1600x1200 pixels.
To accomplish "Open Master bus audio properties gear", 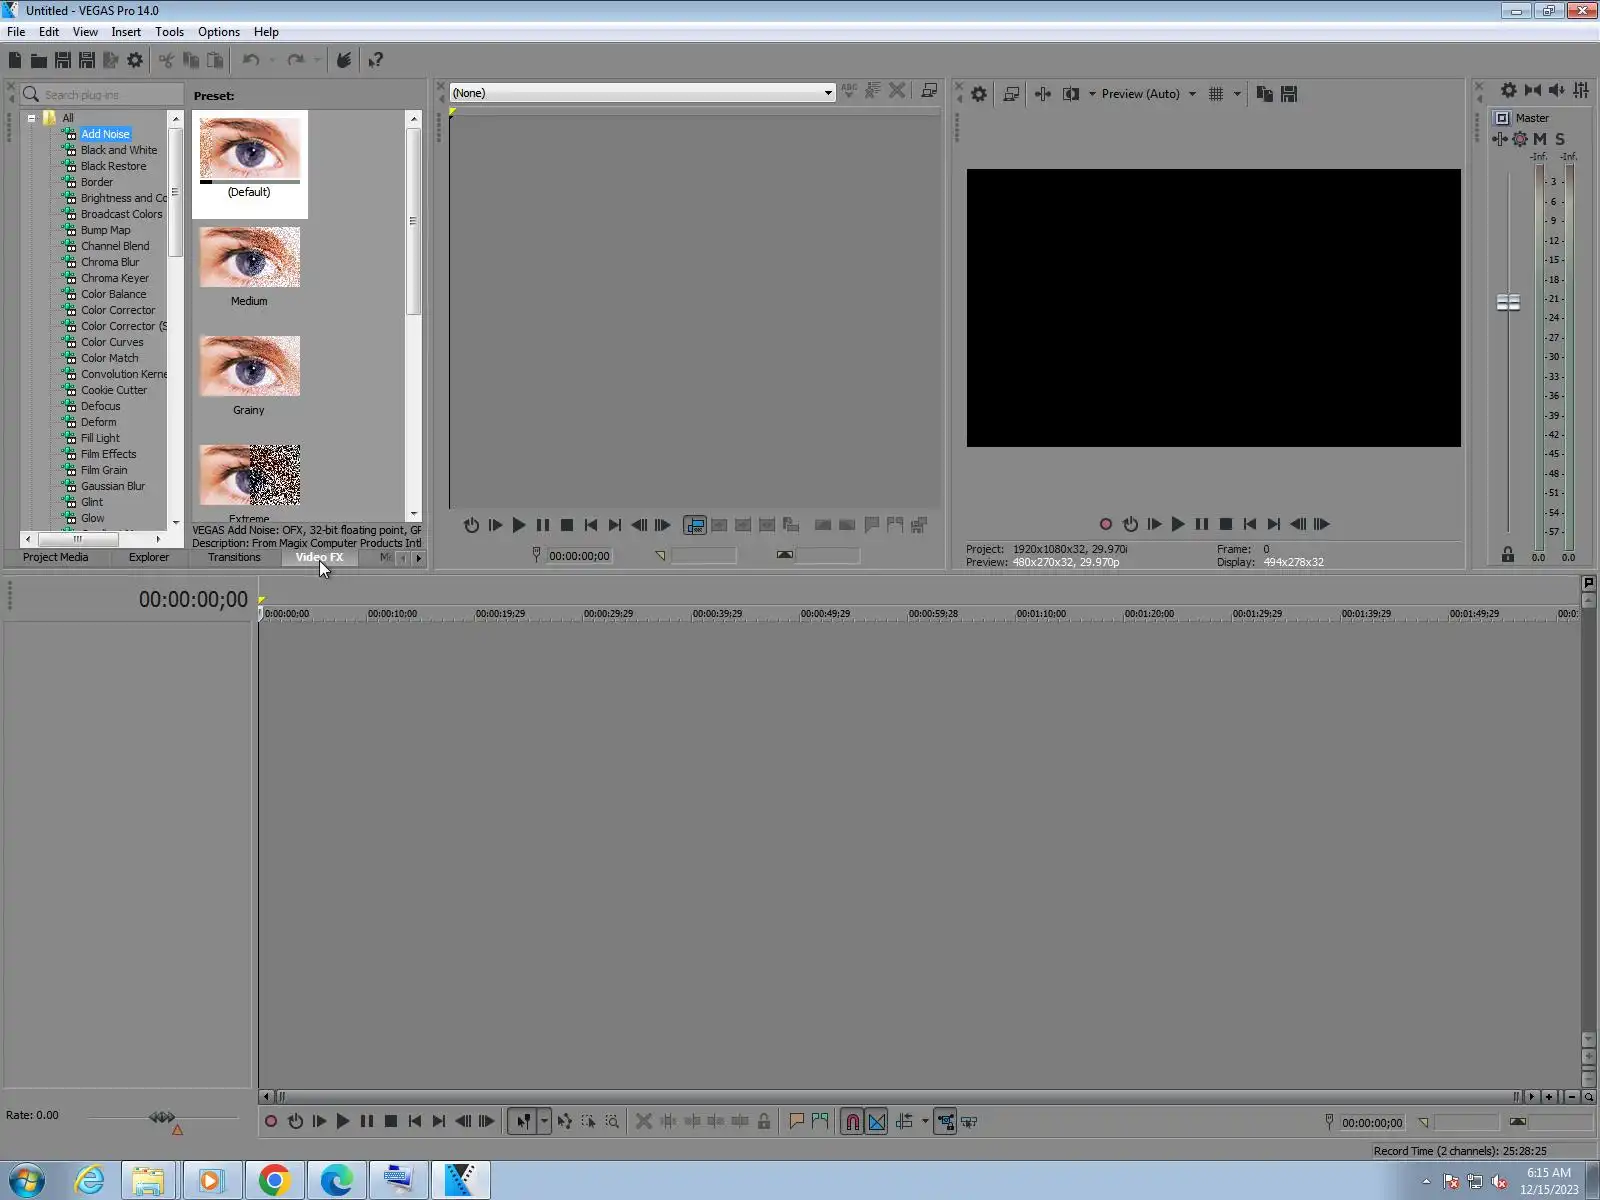I will coord(1509,90).
